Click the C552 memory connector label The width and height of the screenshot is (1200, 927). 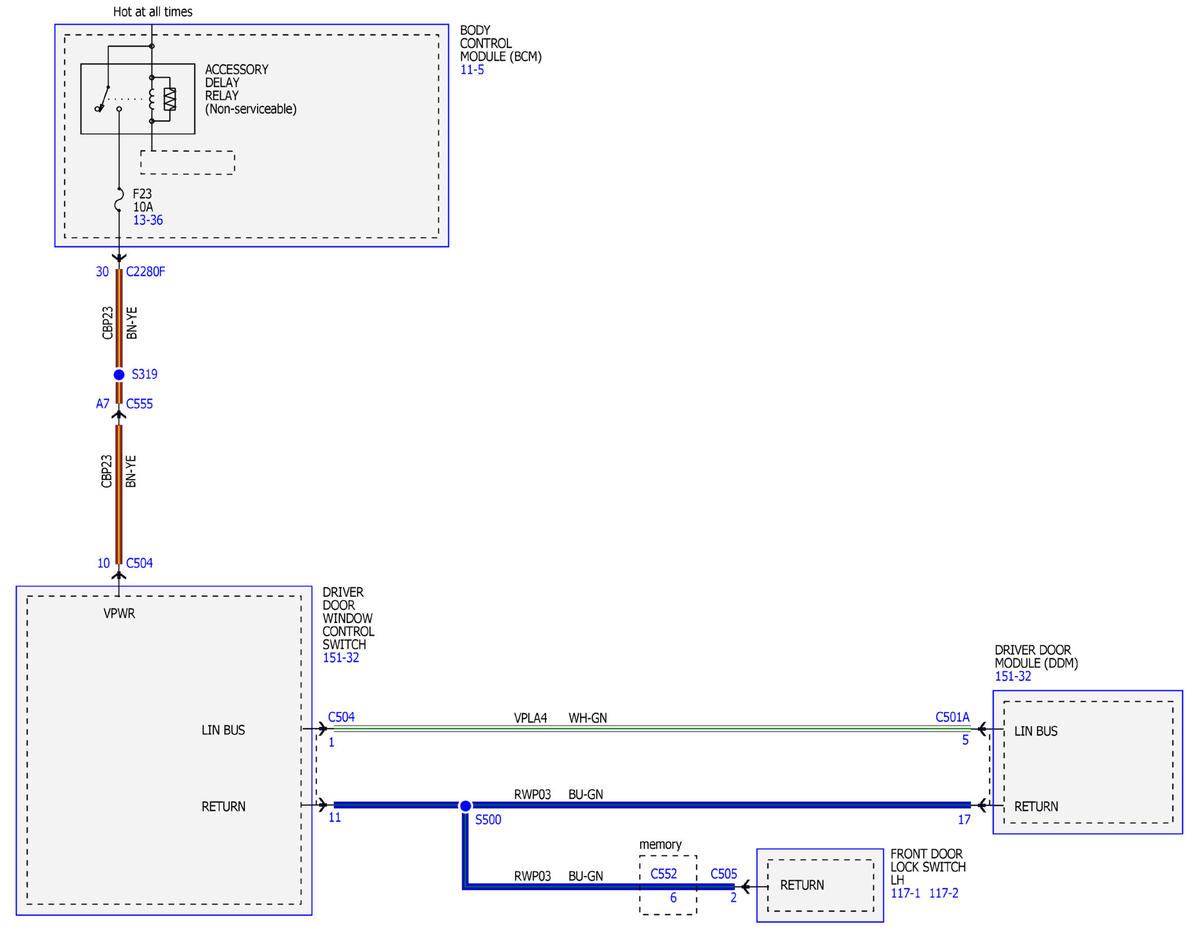(664, 874)
